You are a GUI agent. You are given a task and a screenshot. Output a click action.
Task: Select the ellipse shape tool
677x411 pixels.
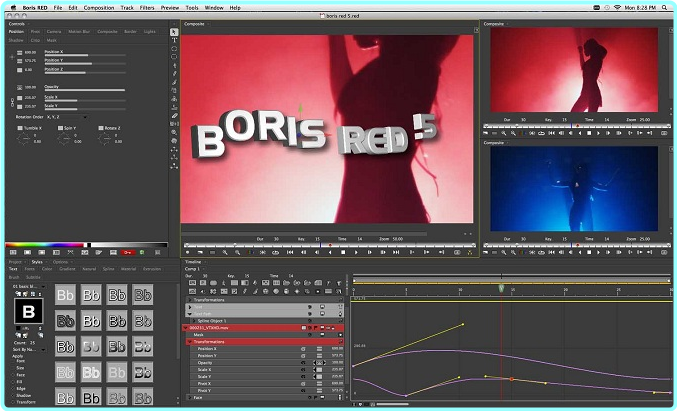[x=174, y=49]
